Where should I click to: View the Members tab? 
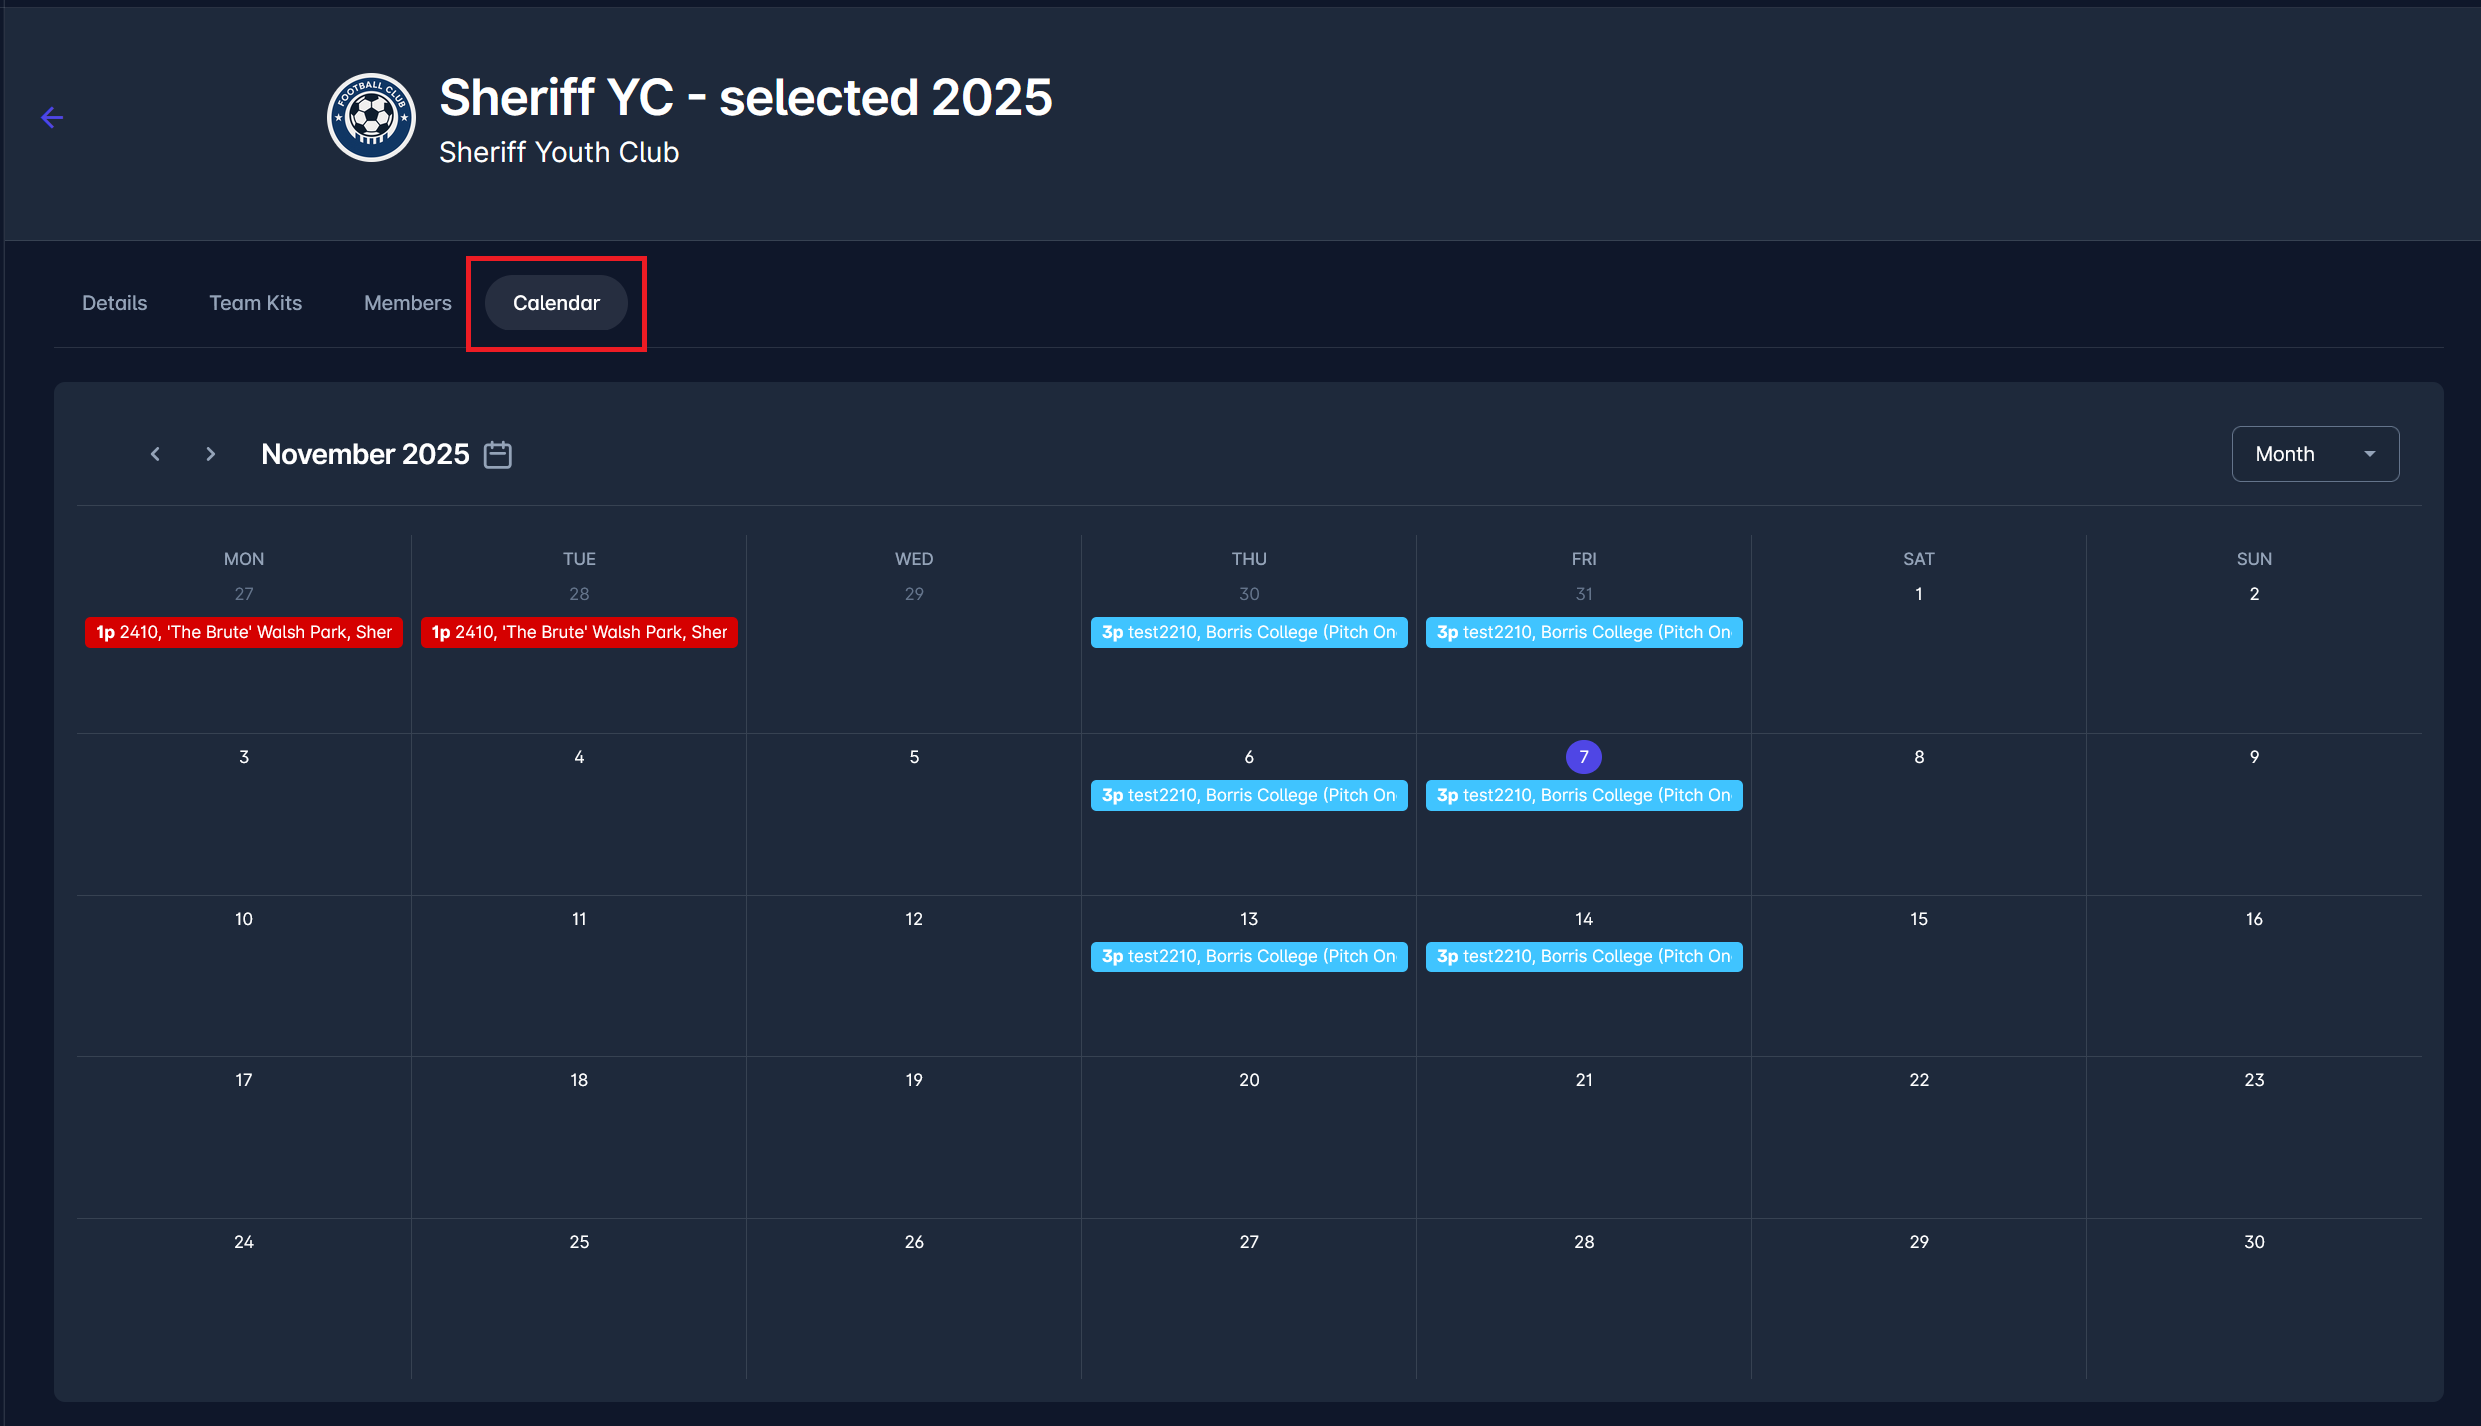coord(407,302)
